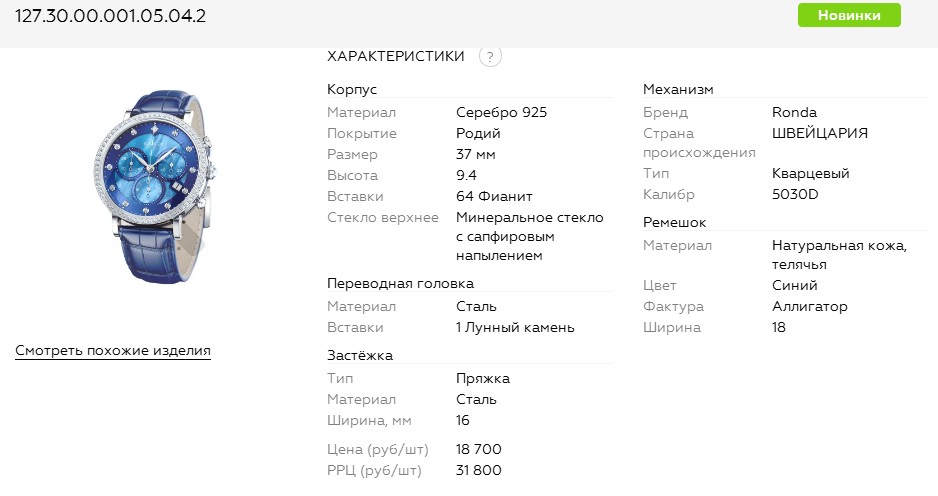Click the 1 Лунный камень value
Image resolution: width=938 pixels, height=496 pixels.
pyautogui.click(x=515, y=327)
